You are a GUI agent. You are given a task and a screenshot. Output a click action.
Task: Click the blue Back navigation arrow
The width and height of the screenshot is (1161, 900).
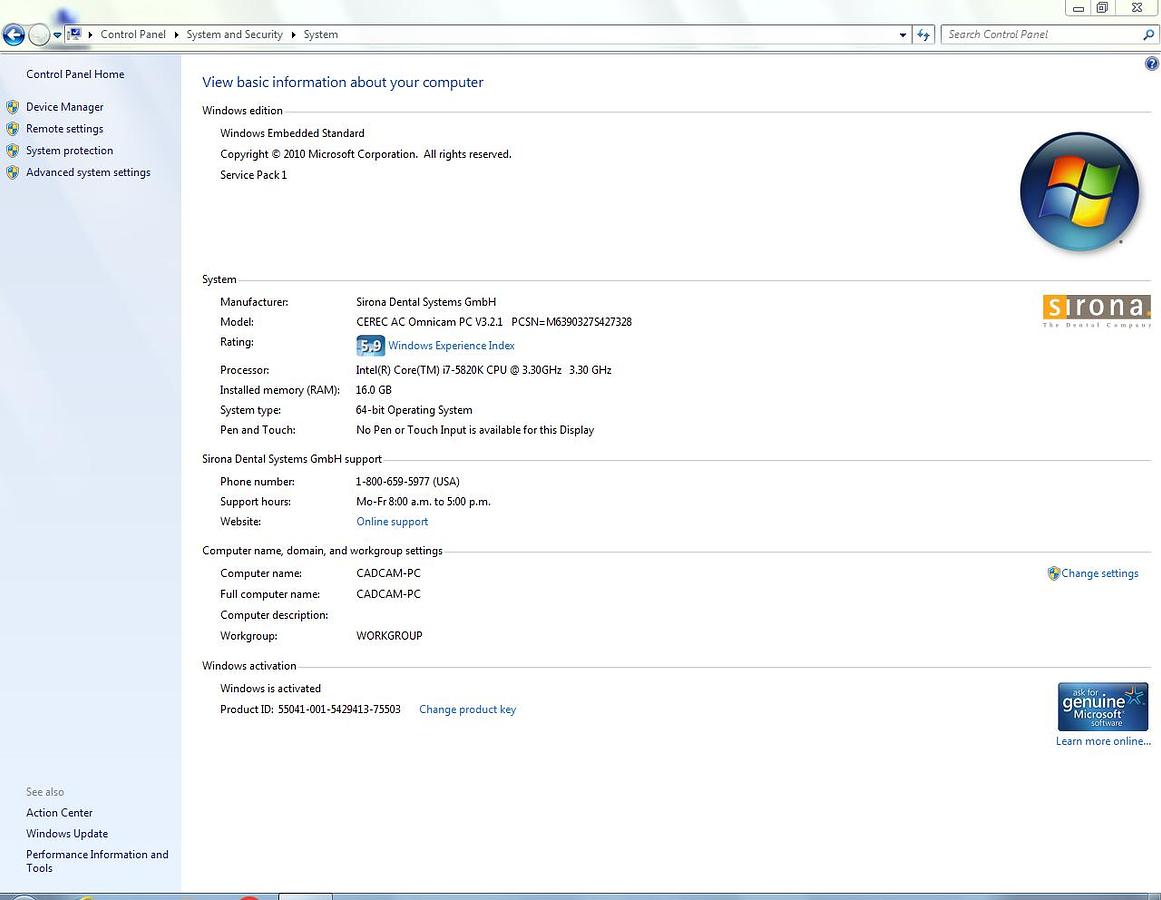(x=13, y=35)
